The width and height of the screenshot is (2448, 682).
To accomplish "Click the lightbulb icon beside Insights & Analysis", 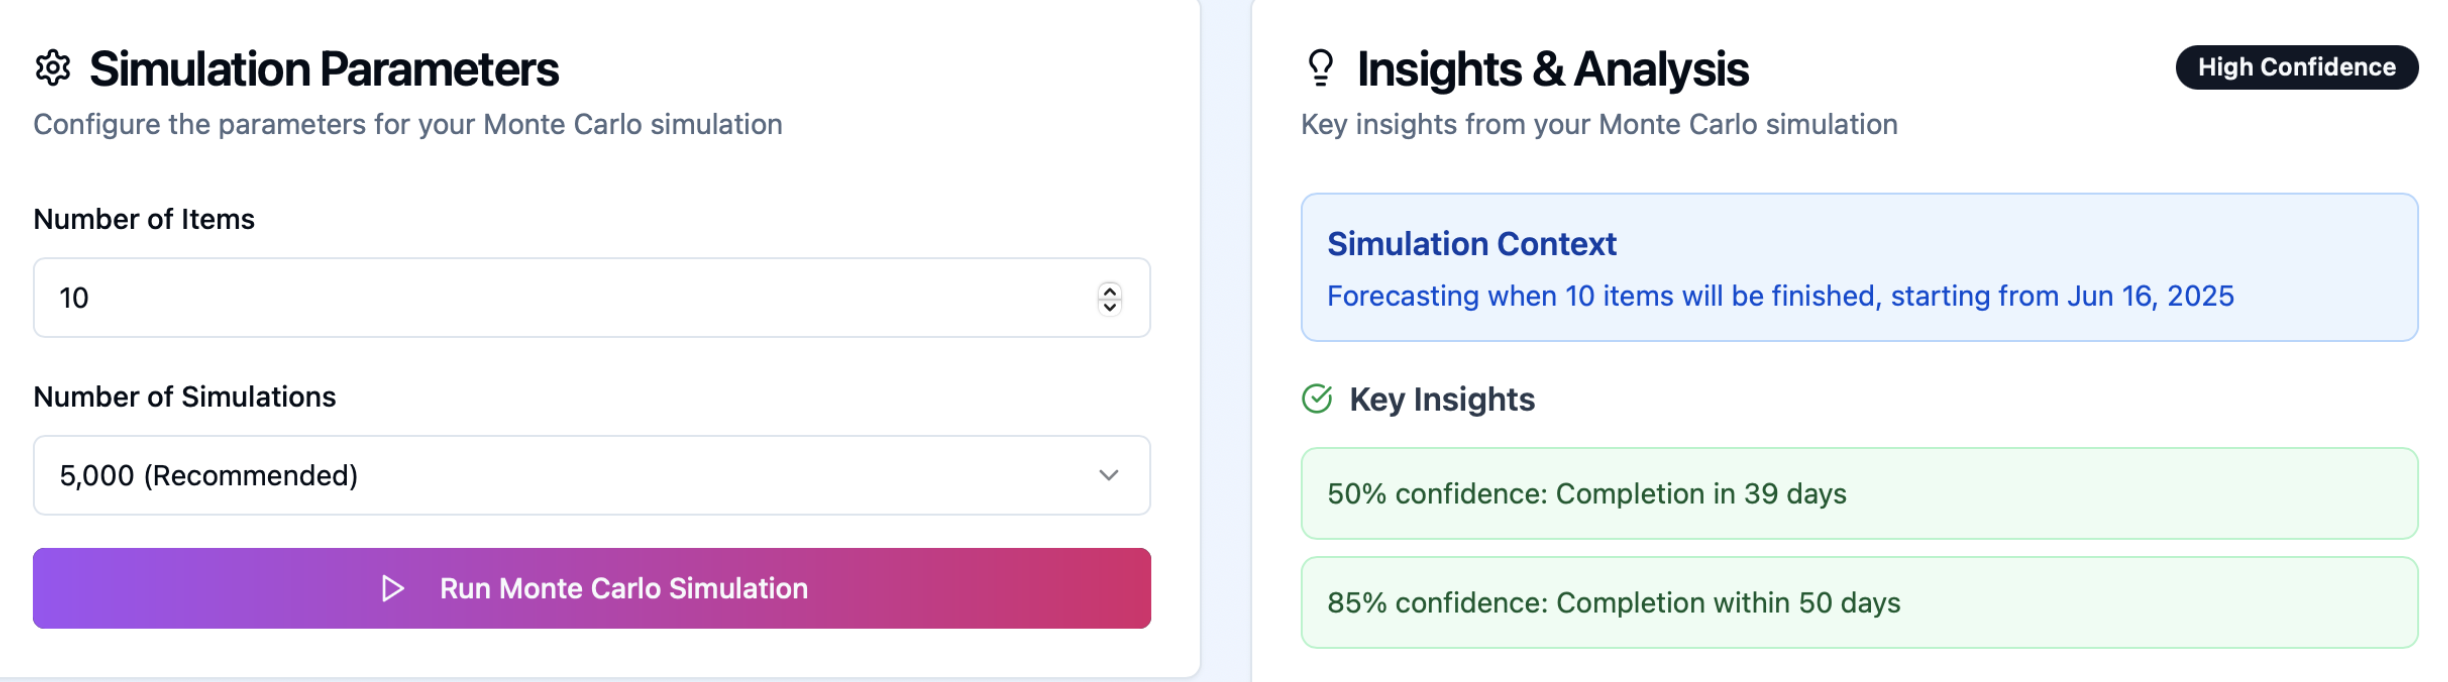I will coord(1320,68).
